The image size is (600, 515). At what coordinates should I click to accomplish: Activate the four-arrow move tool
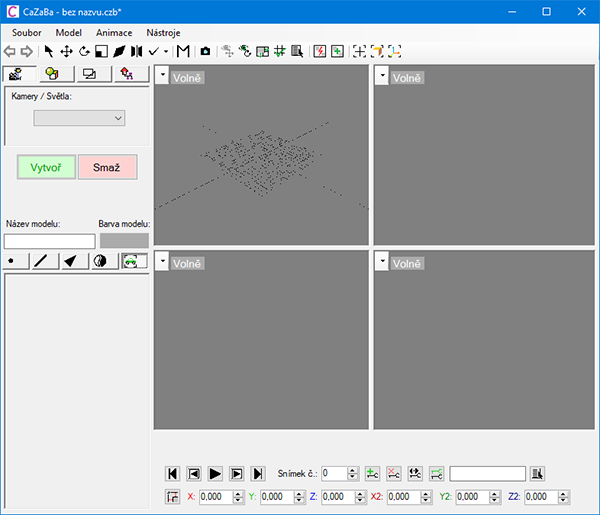(66, 51)
